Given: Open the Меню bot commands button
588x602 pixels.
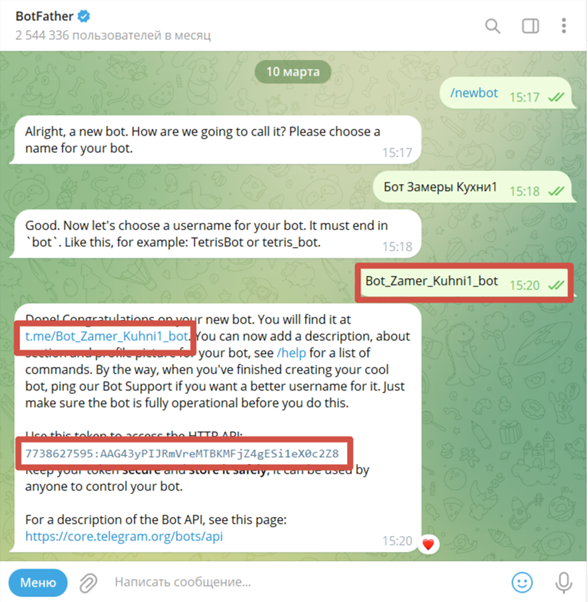Looking at the screenshot, I should [x=38, y=582].
